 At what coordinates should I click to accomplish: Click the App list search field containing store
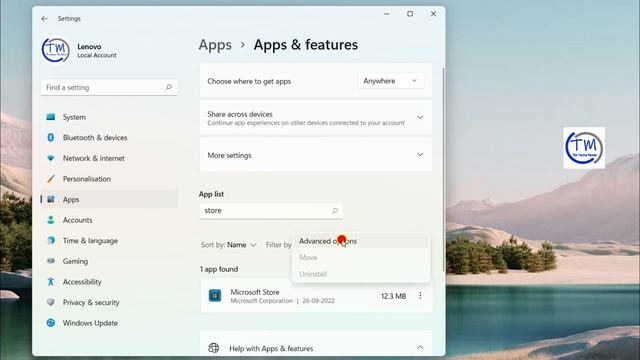[271, 211]
